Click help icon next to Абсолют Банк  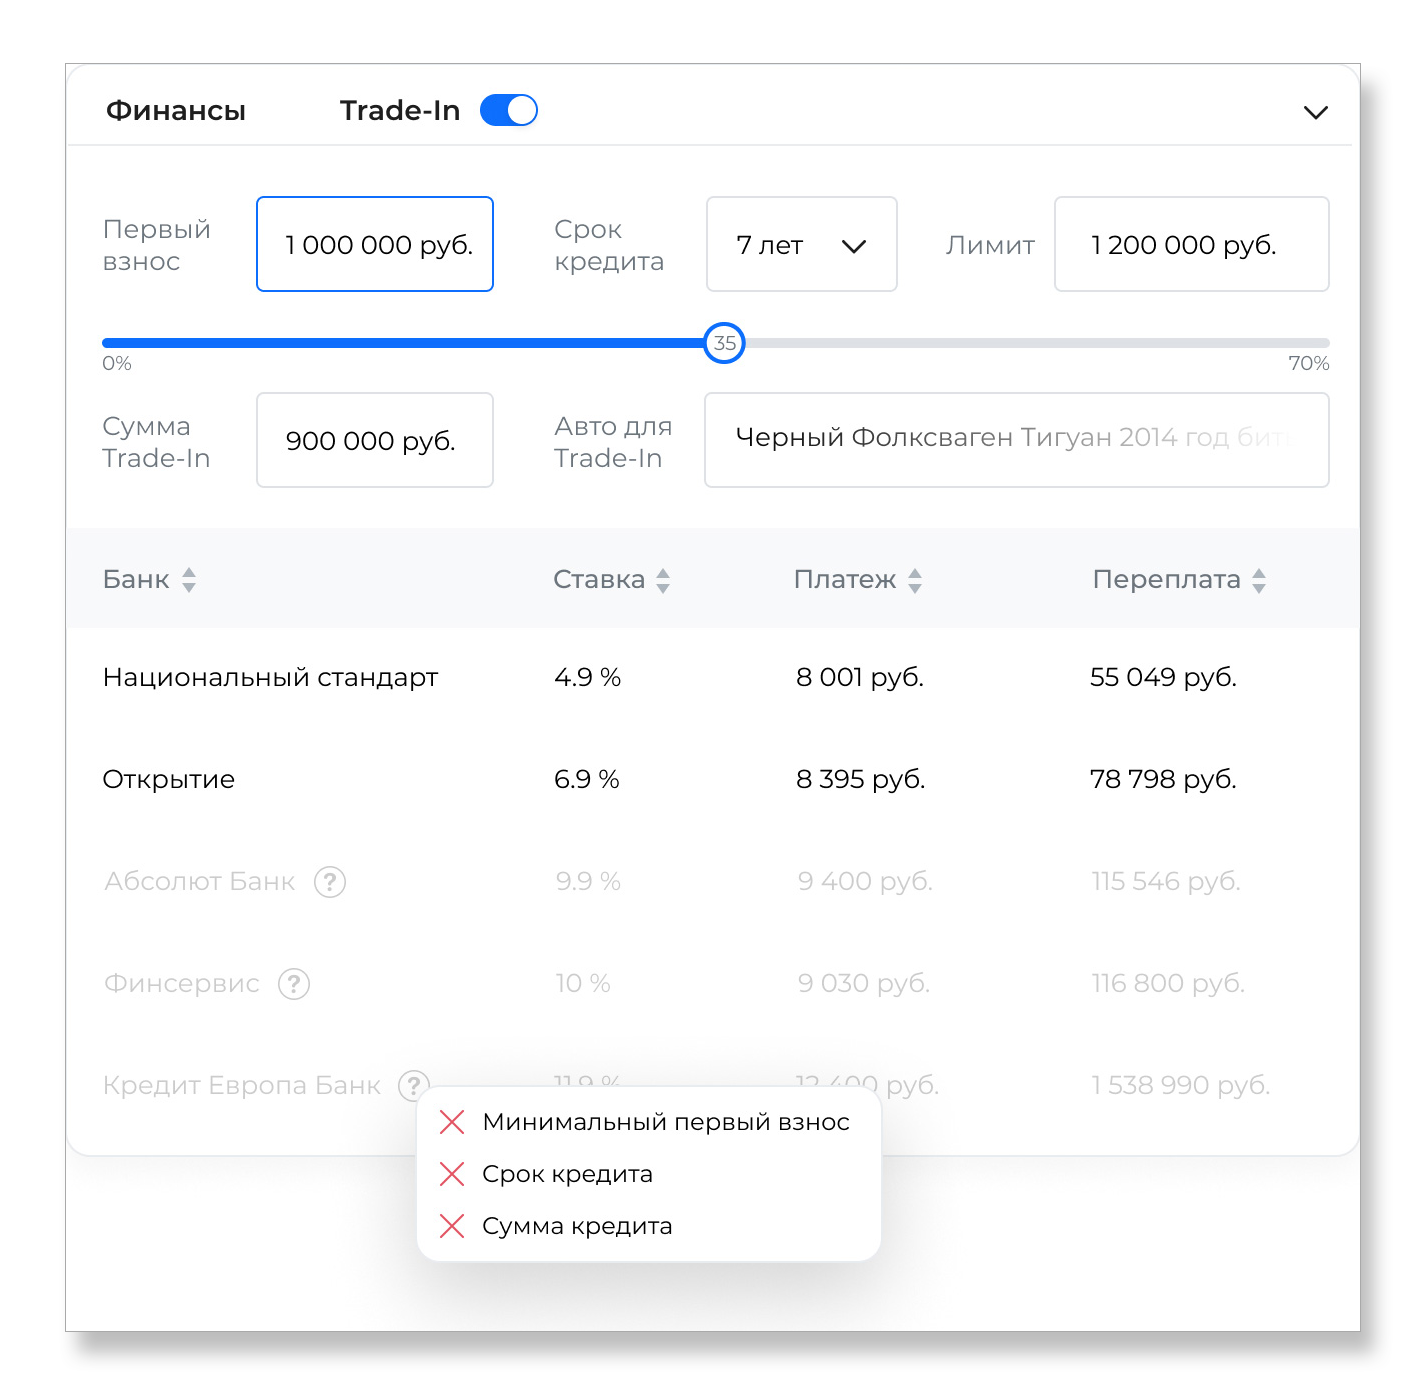[x=330, y=882]
